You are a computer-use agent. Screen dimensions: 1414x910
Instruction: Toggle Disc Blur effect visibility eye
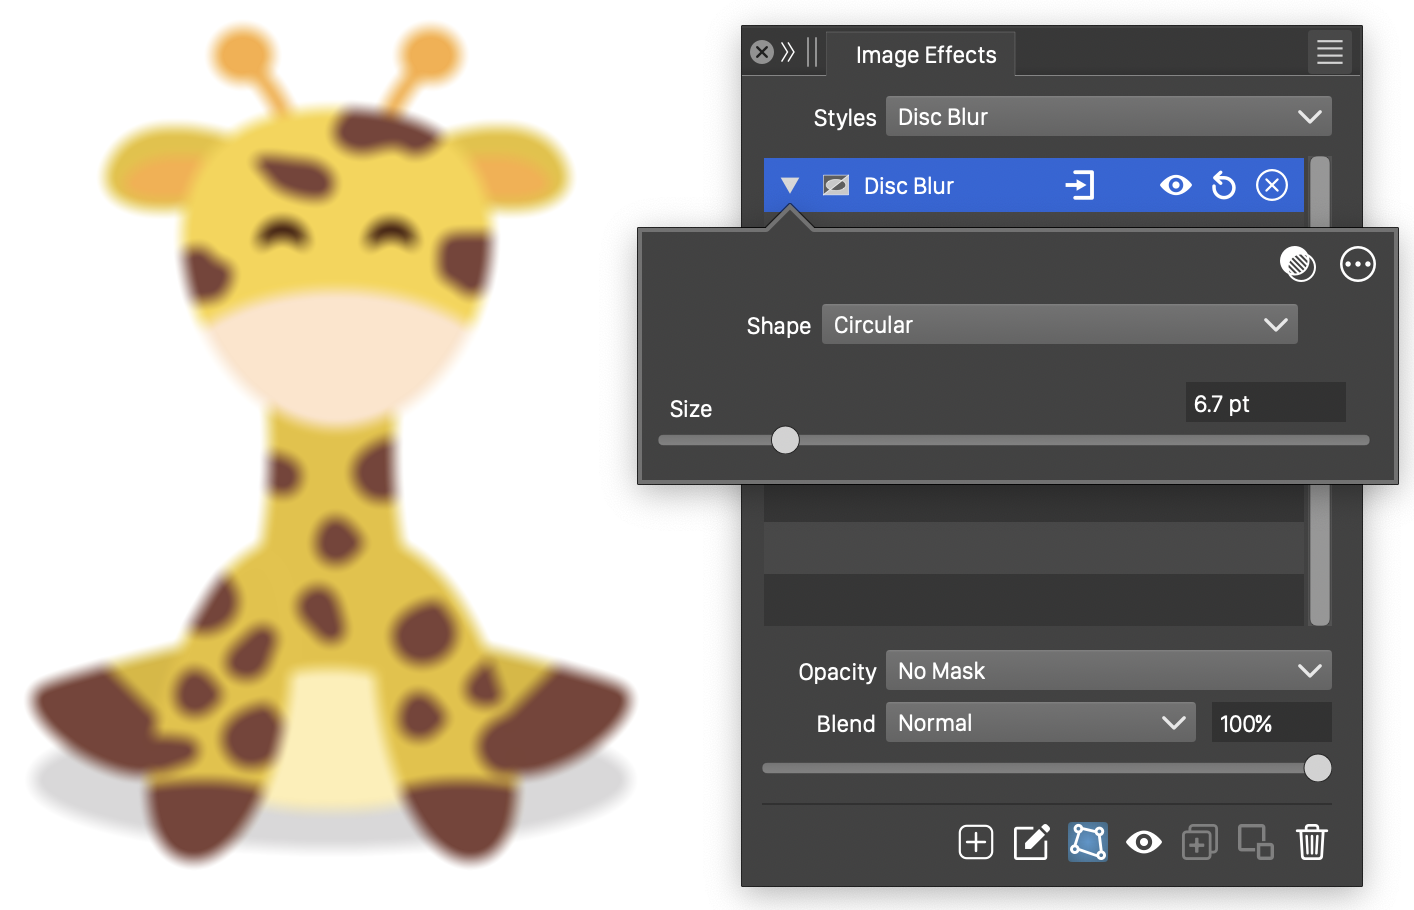tap(1175, 186)
